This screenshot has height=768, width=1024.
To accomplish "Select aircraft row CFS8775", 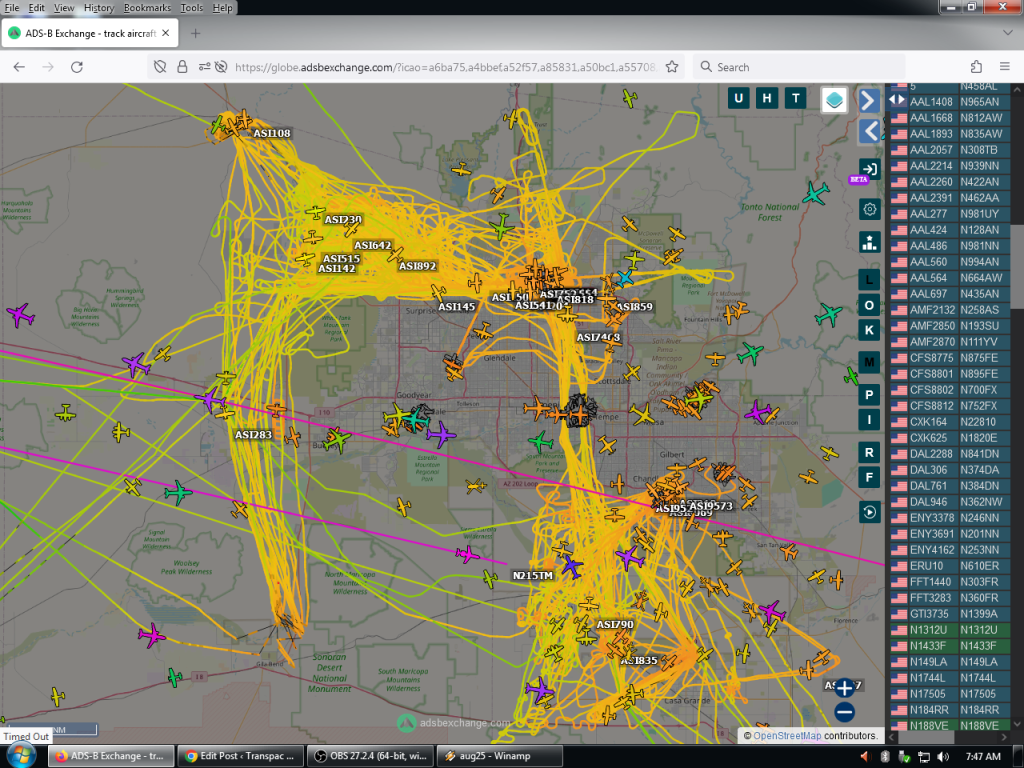I will [x=950, y=358].
